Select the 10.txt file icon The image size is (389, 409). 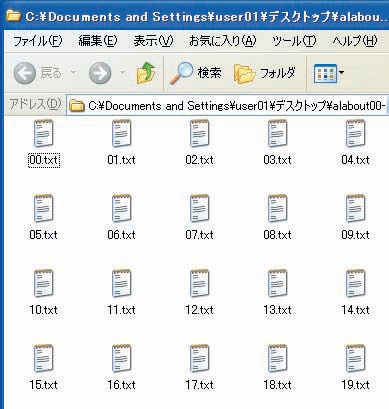pos(44,284)
